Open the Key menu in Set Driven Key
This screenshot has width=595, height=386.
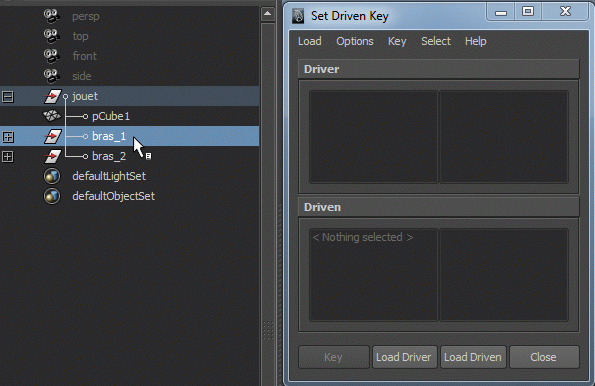[x=397, y=41]
